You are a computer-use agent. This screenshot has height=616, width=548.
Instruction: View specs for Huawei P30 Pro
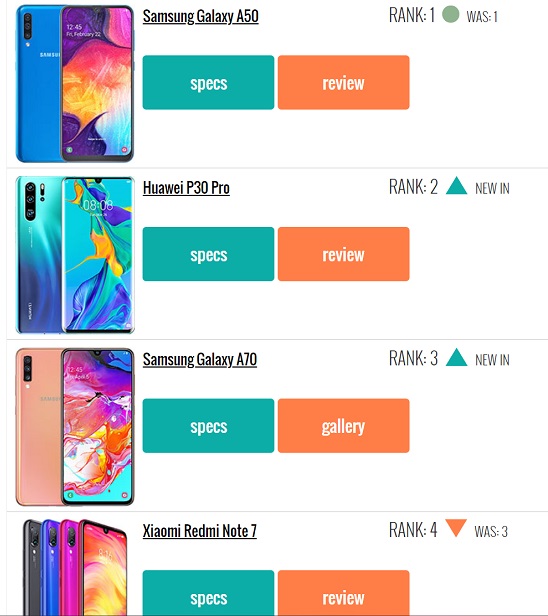click(208, 254)
